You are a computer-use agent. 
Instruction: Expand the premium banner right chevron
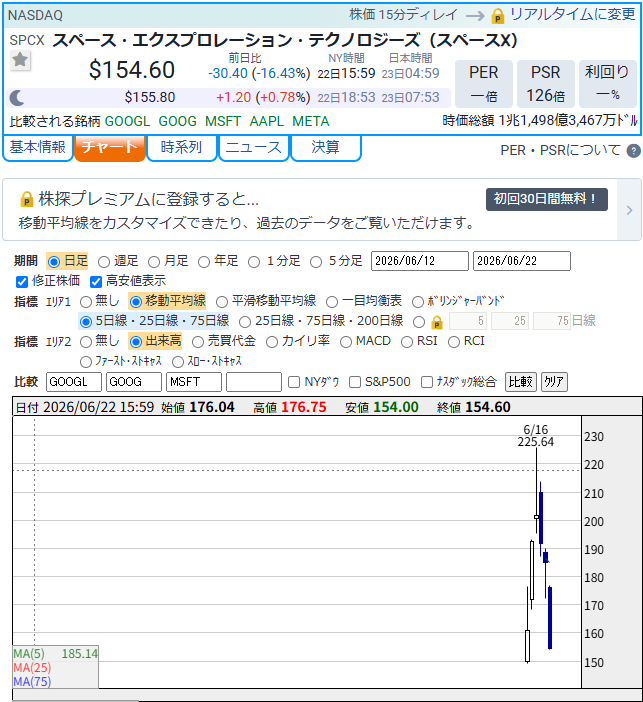tap(629, 210)
